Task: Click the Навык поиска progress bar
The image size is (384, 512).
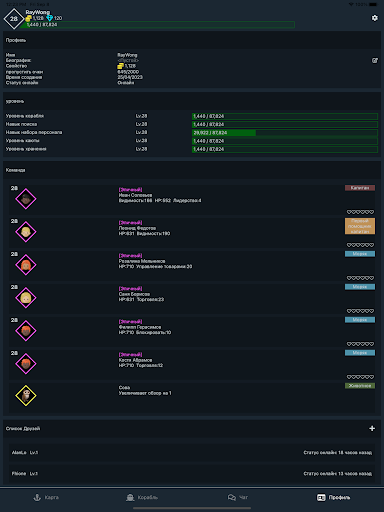Action: click(285, 124)
